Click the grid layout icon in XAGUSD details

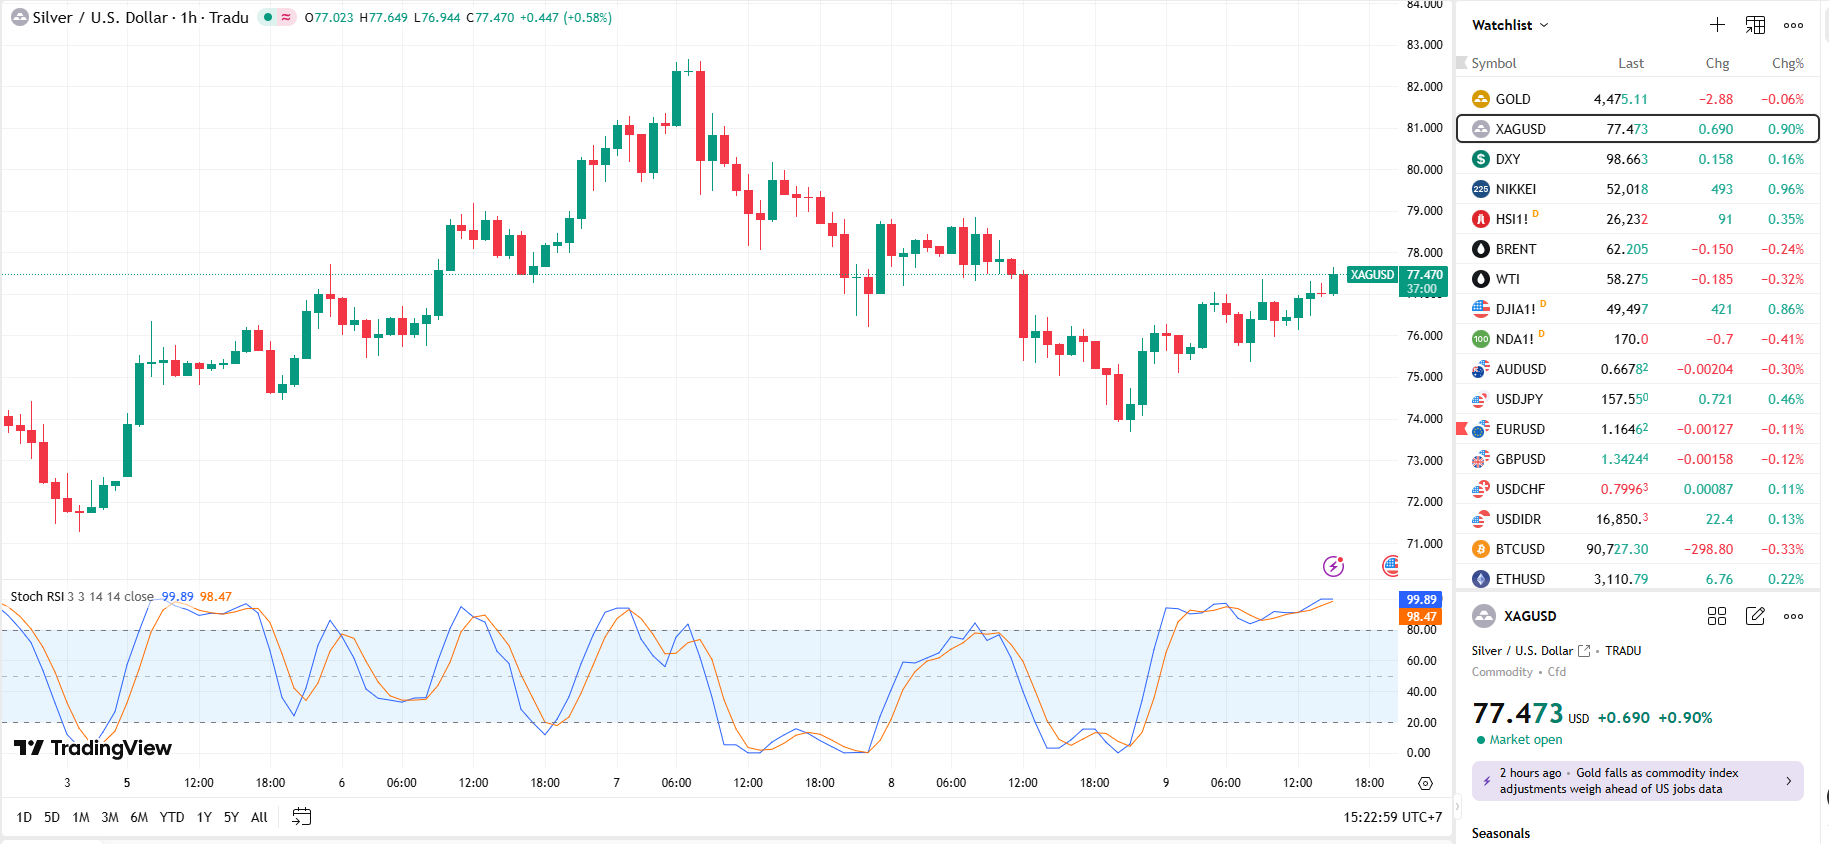pyautogui.click(x=1717, y=616)
